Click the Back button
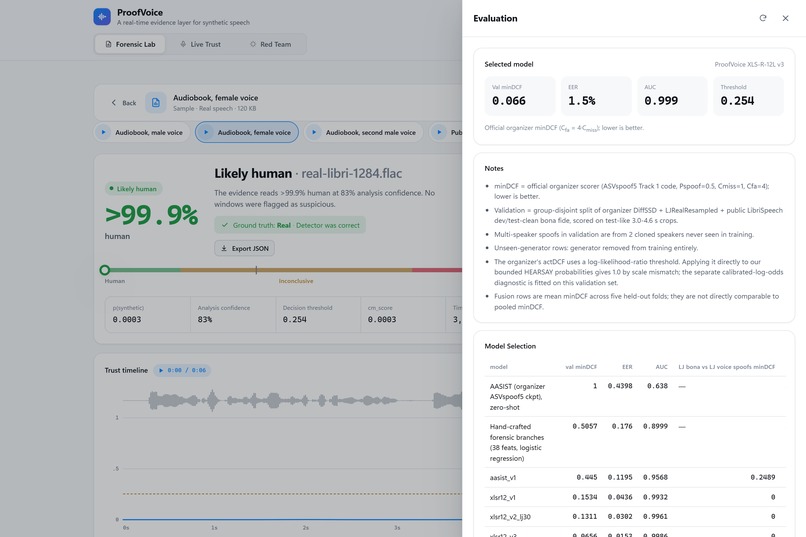 [123, 103]
